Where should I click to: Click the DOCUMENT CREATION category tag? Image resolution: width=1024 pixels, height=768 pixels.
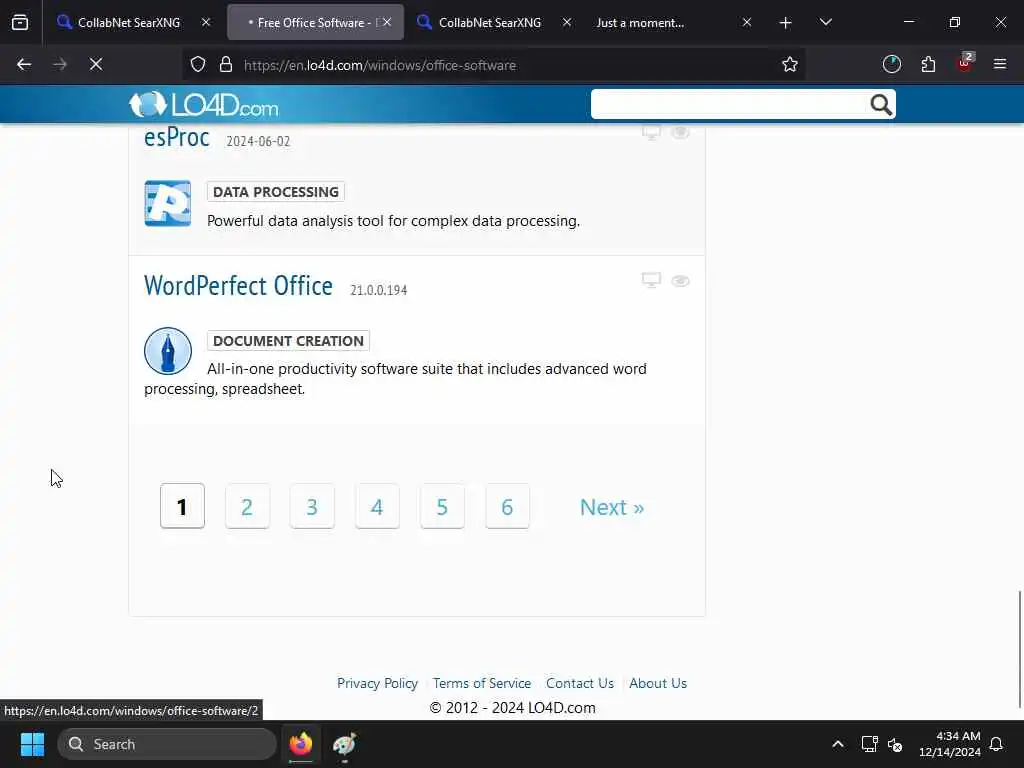pyautogui.click(x=288, y=341)
